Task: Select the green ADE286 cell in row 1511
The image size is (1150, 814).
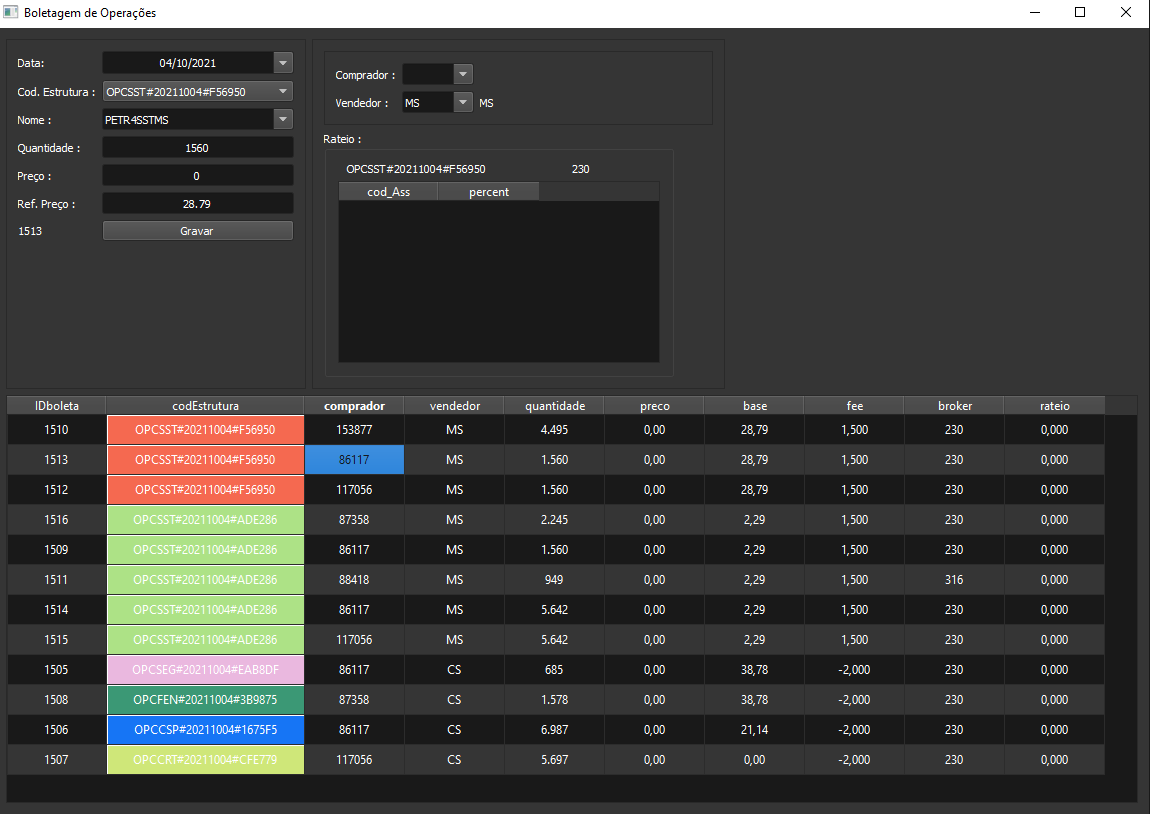Action: click(205, 580)
